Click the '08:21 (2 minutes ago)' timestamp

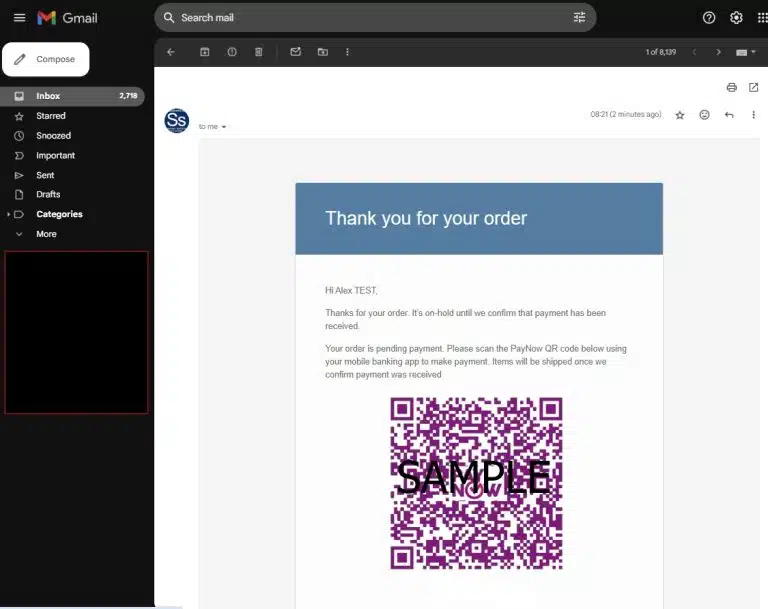tap(625, 114)
